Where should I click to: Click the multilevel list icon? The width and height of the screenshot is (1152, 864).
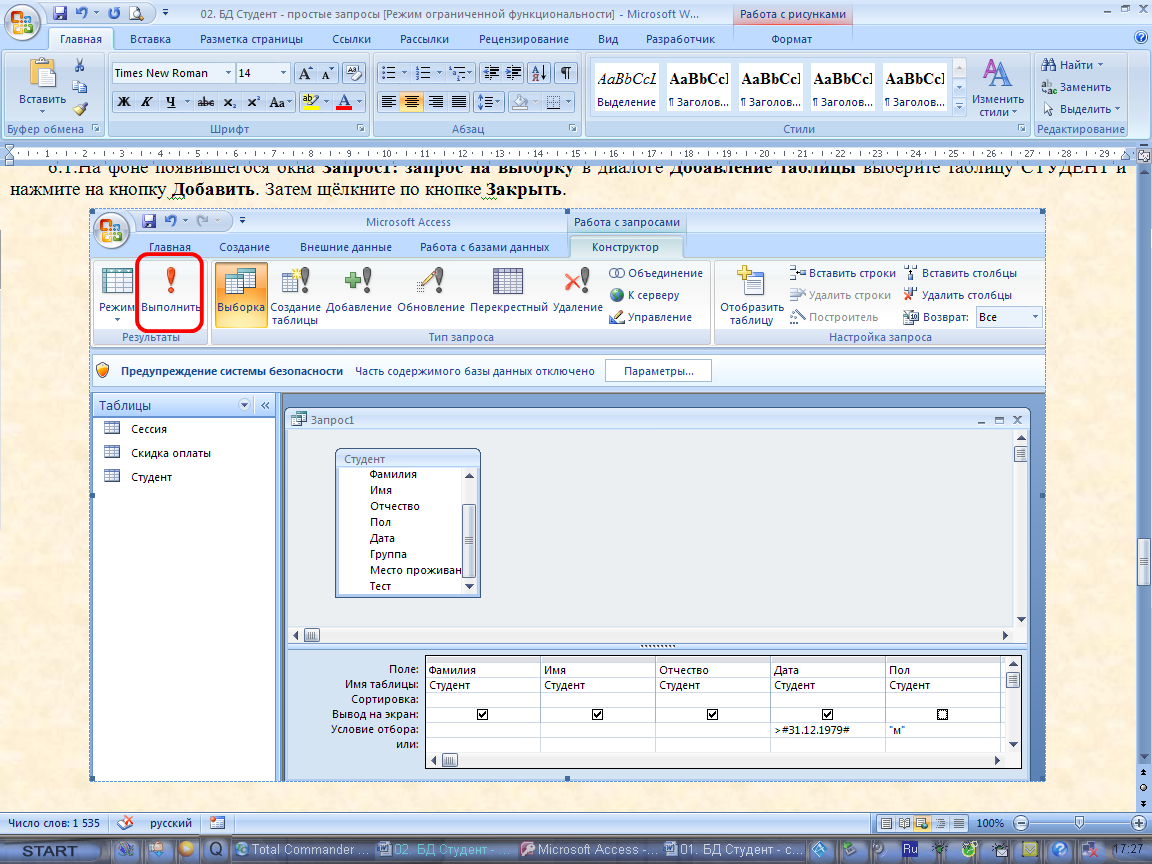(457, 73)
